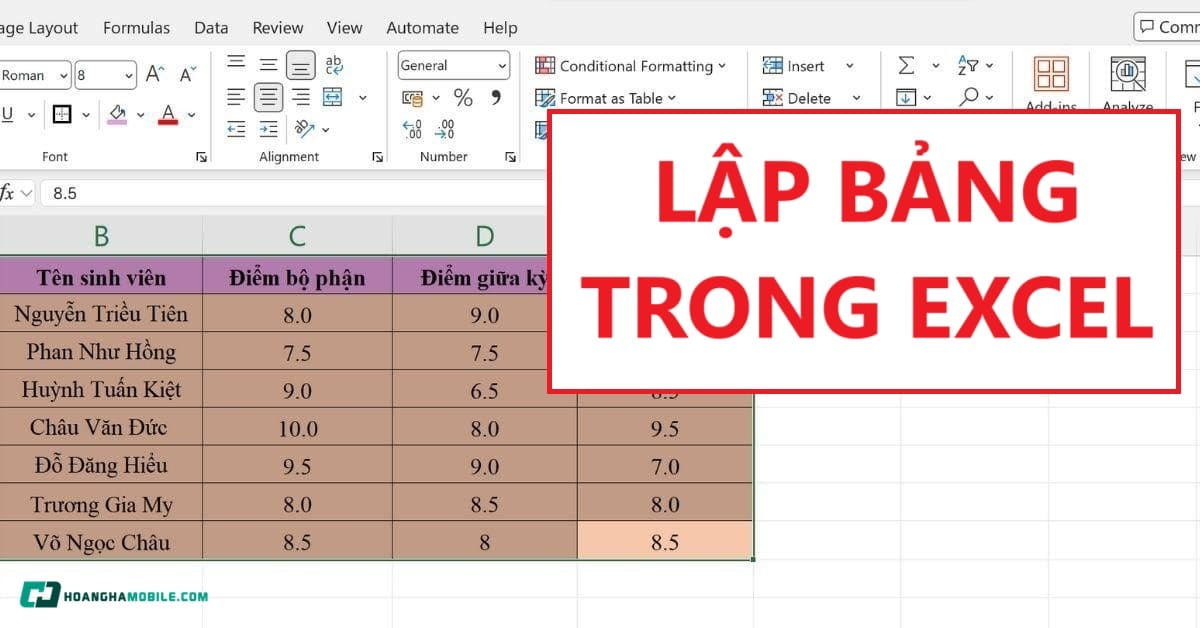Open the Add-ins icon

tap(1050, 75)
